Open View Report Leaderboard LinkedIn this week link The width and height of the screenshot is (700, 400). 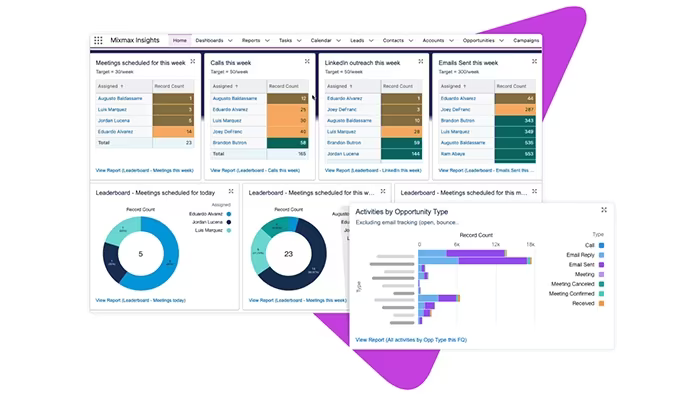(x=373, y=171)
